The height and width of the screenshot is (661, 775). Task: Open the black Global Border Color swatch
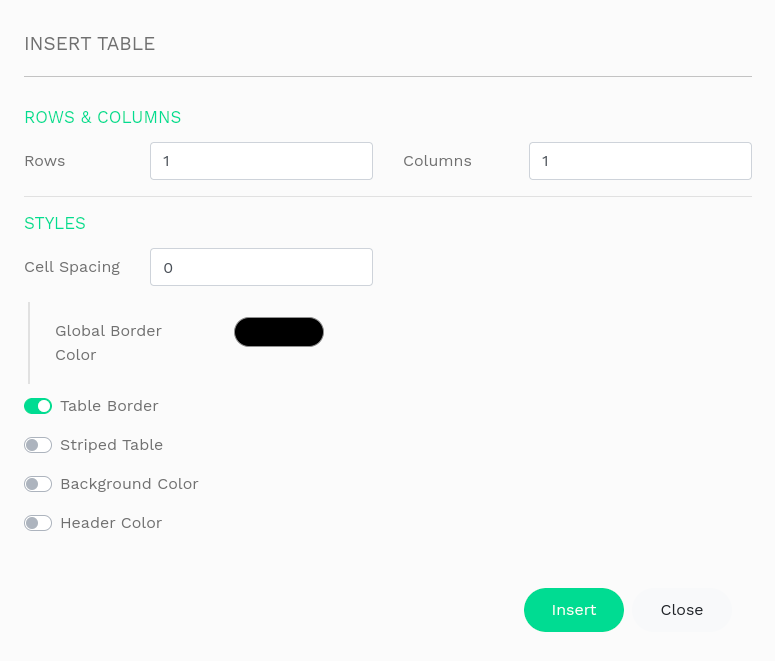(279, 332)
